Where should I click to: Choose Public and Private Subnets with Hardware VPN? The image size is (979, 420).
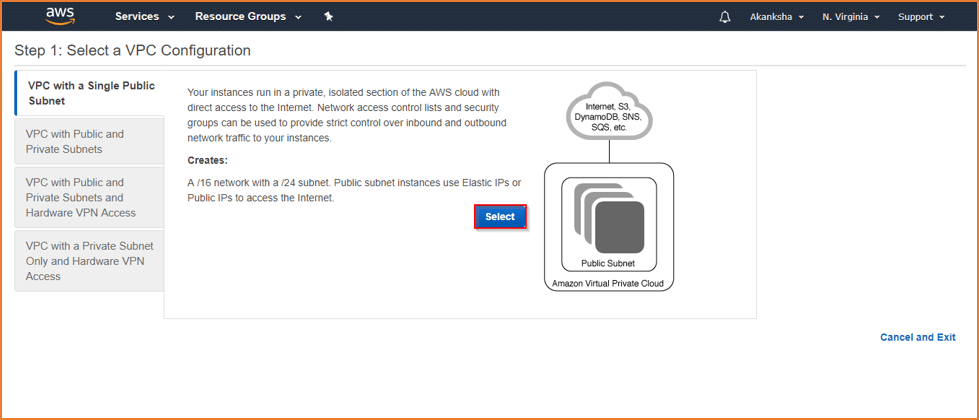(90, 197)
